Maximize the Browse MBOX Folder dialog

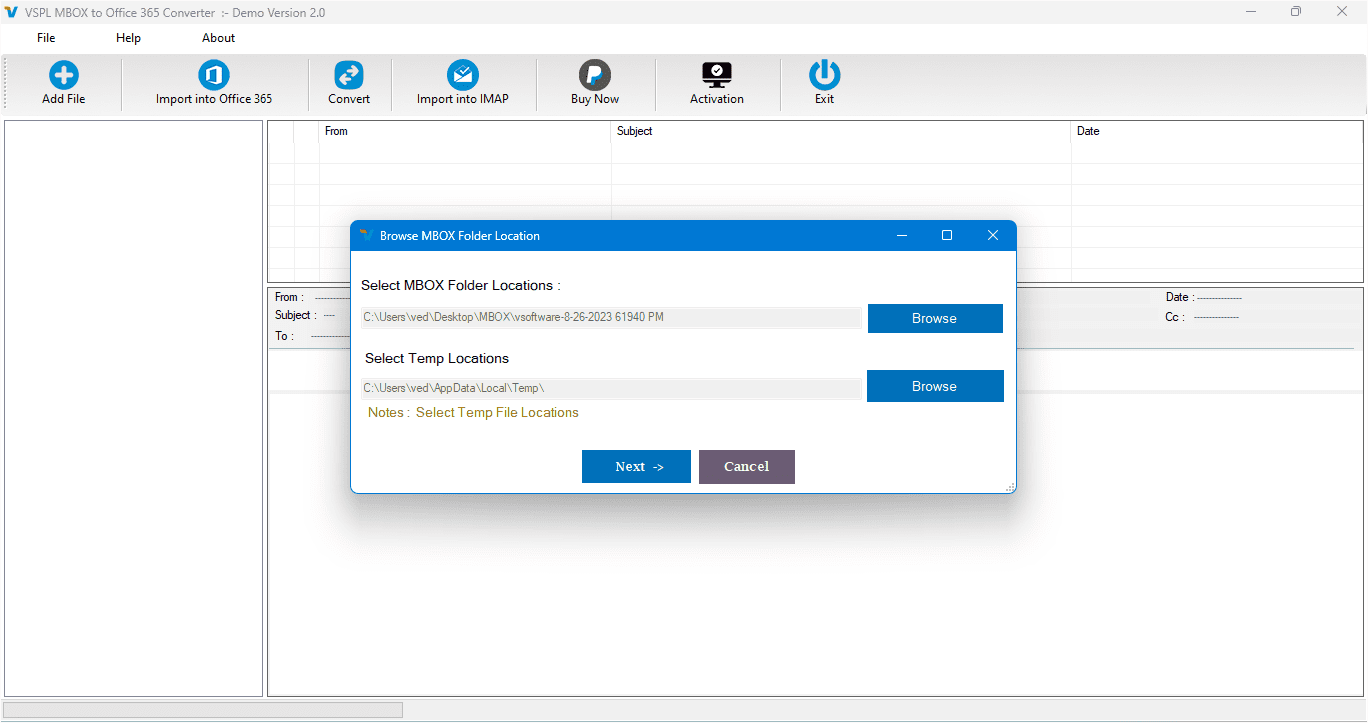pyautogui.click(x=947, y=236)
